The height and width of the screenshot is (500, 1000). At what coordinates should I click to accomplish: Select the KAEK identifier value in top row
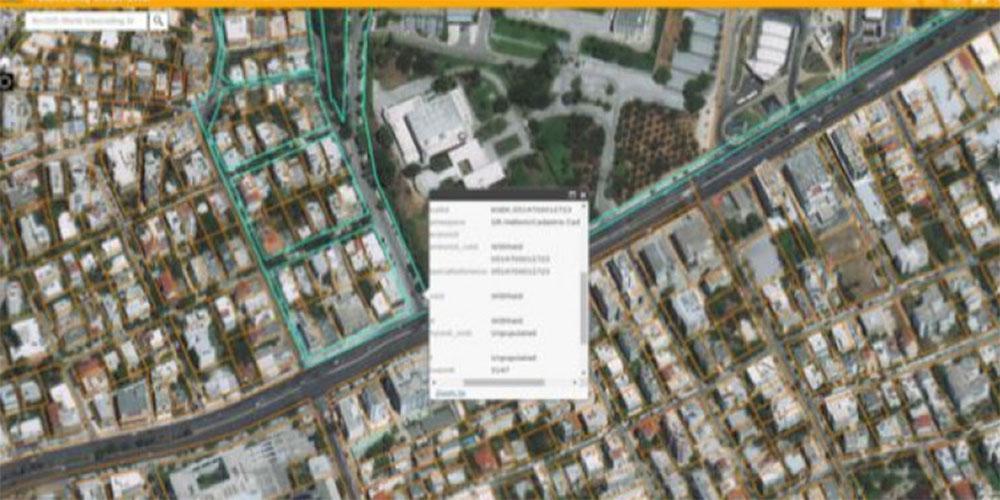(x=534, y=210)
